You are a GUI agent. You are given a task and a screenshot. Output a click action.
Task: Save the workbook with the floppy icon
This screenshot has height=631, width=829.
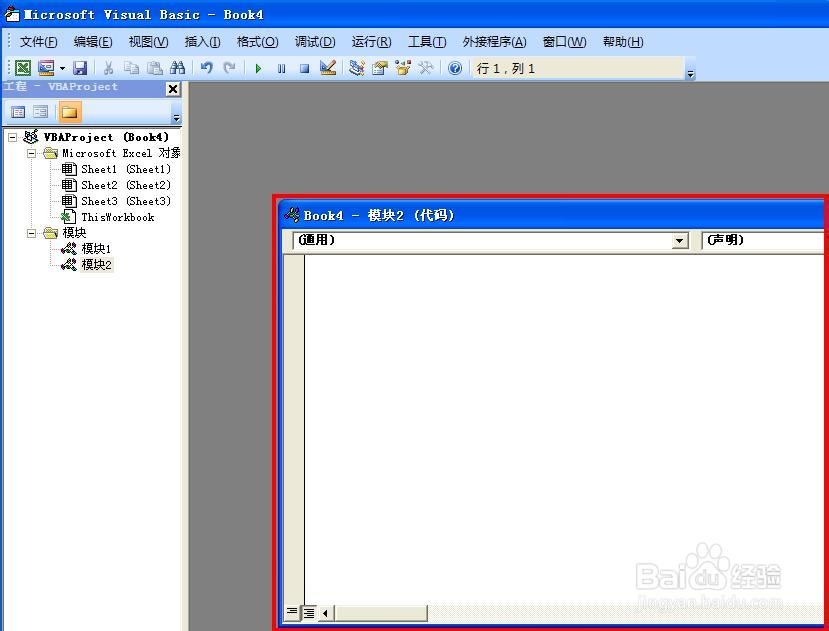click(80, 68)
